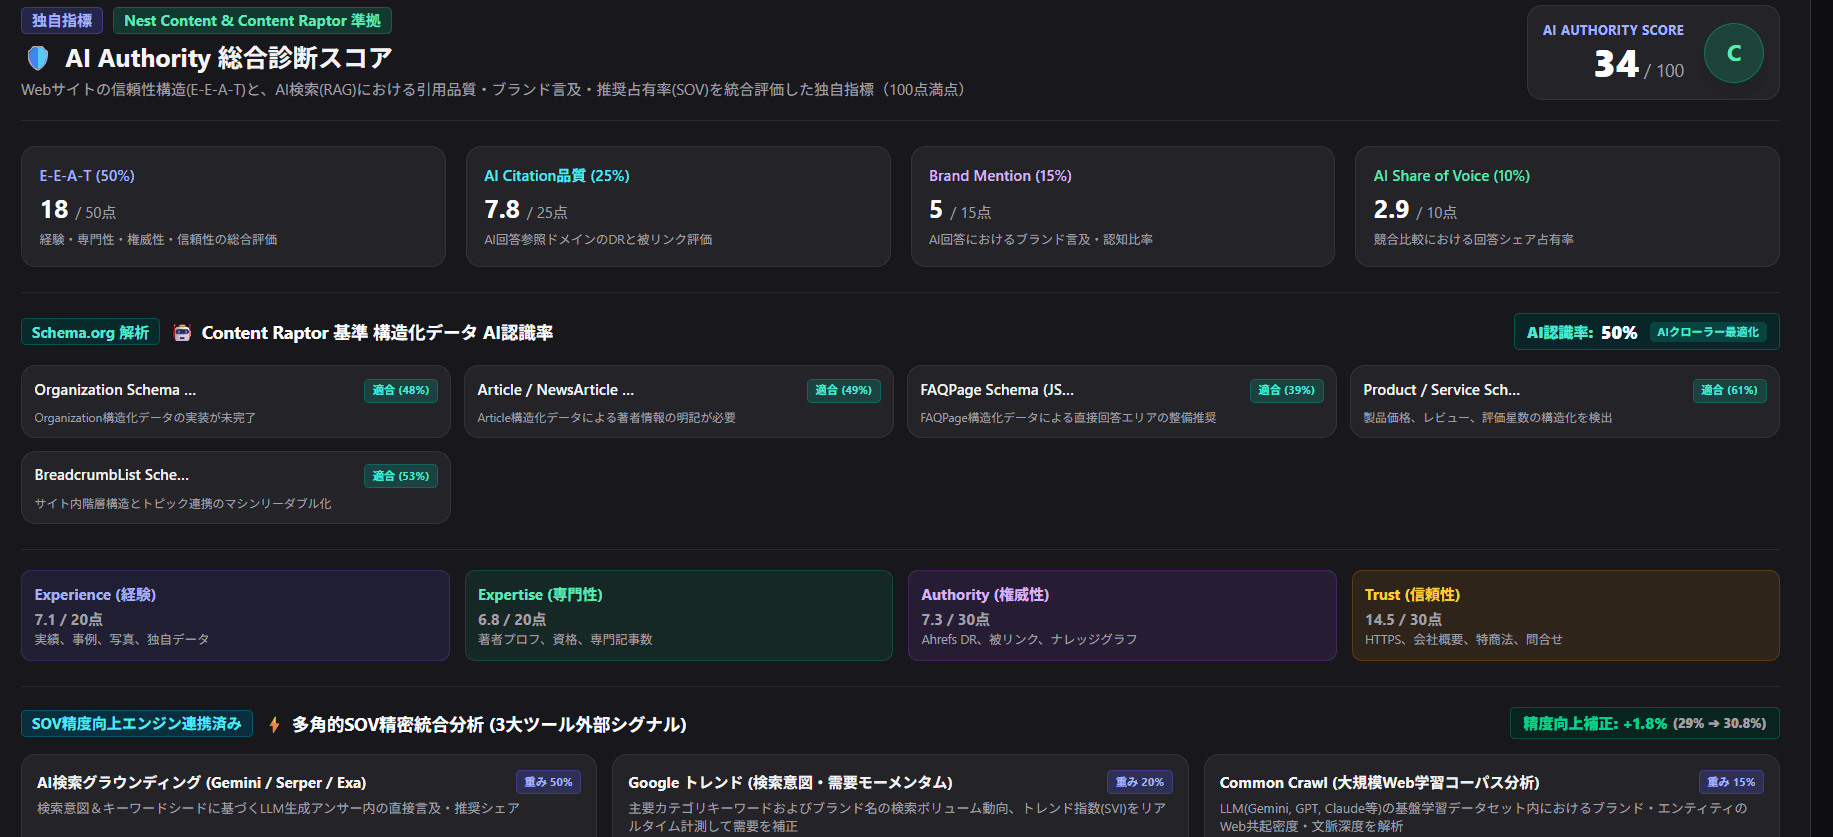
Task: Click the grade C circle badge
Action: 1733,53
